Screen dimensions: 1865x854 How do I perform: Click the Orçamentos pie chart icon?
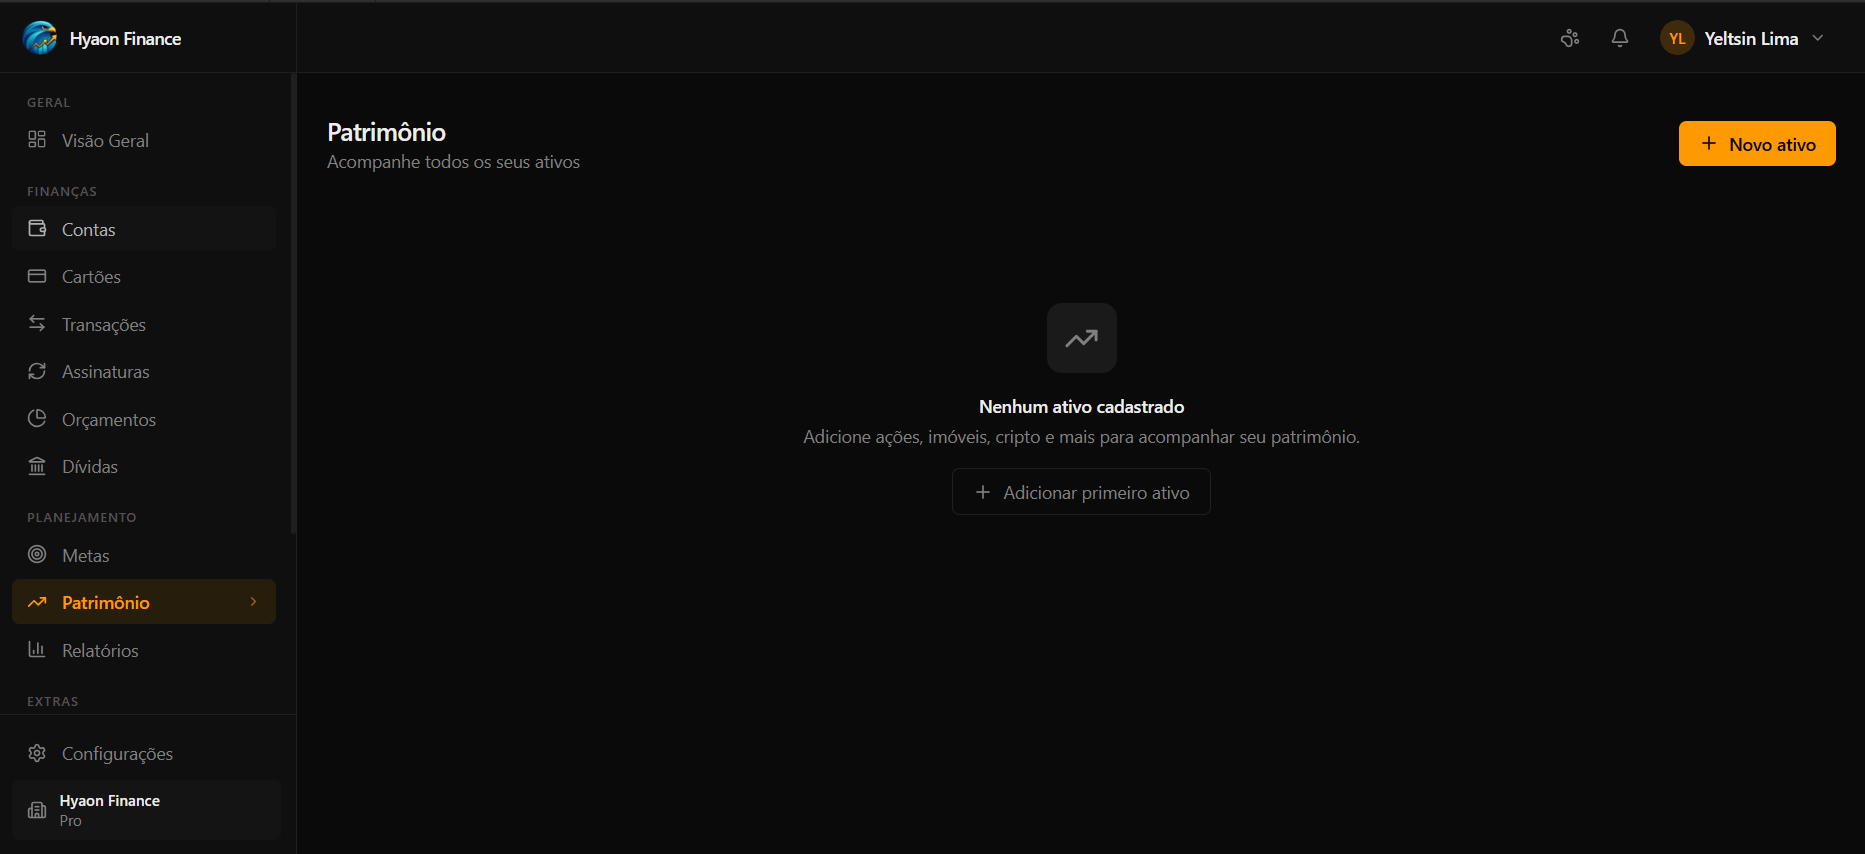pos(37,419)
